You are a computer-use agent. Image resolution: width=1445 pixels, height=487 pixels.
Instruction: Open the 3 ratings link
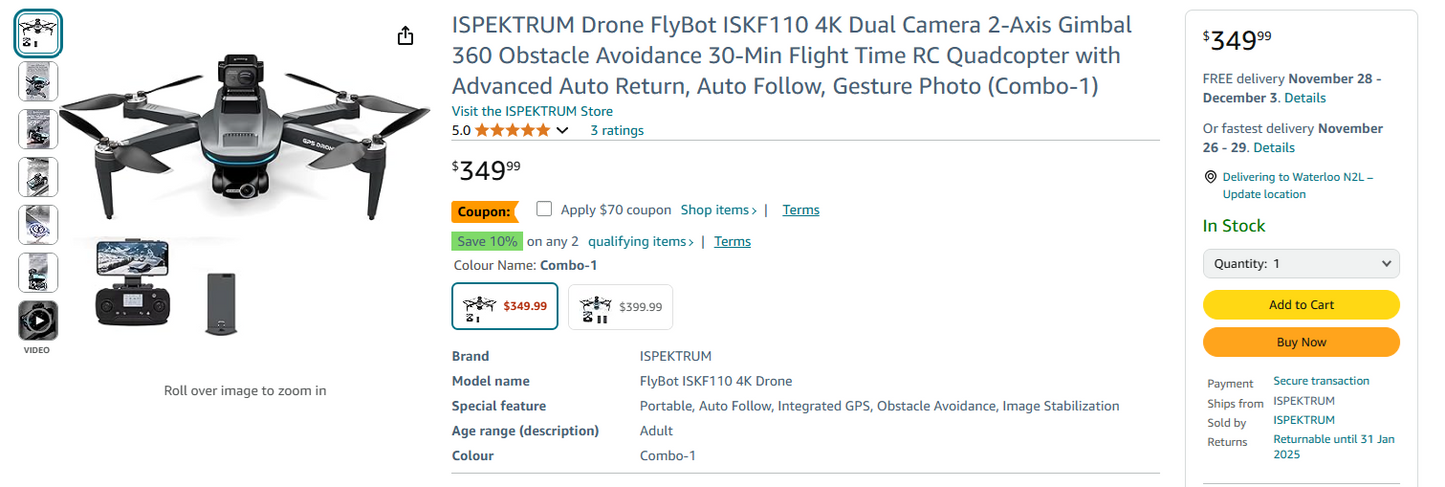(x=617, y=130)
